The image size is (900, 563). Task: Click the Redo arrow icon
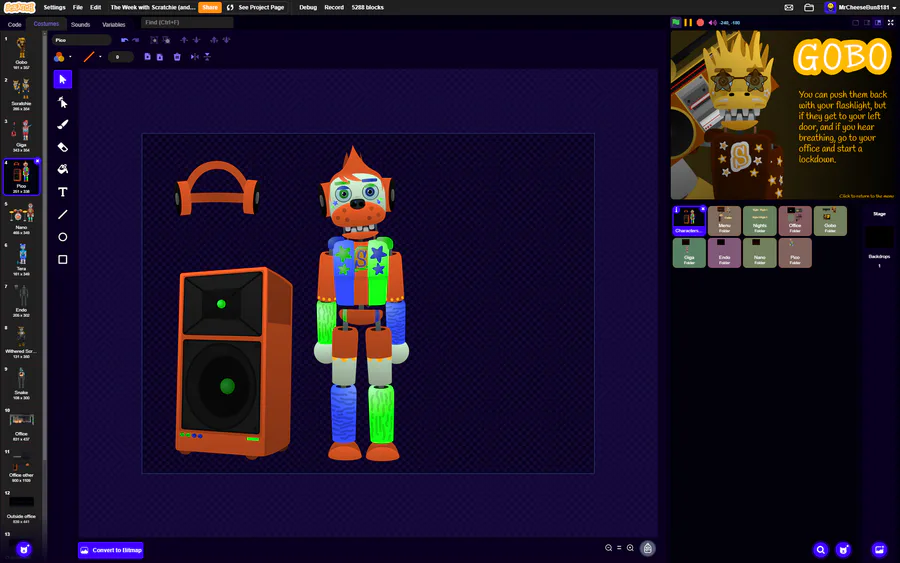136,40
